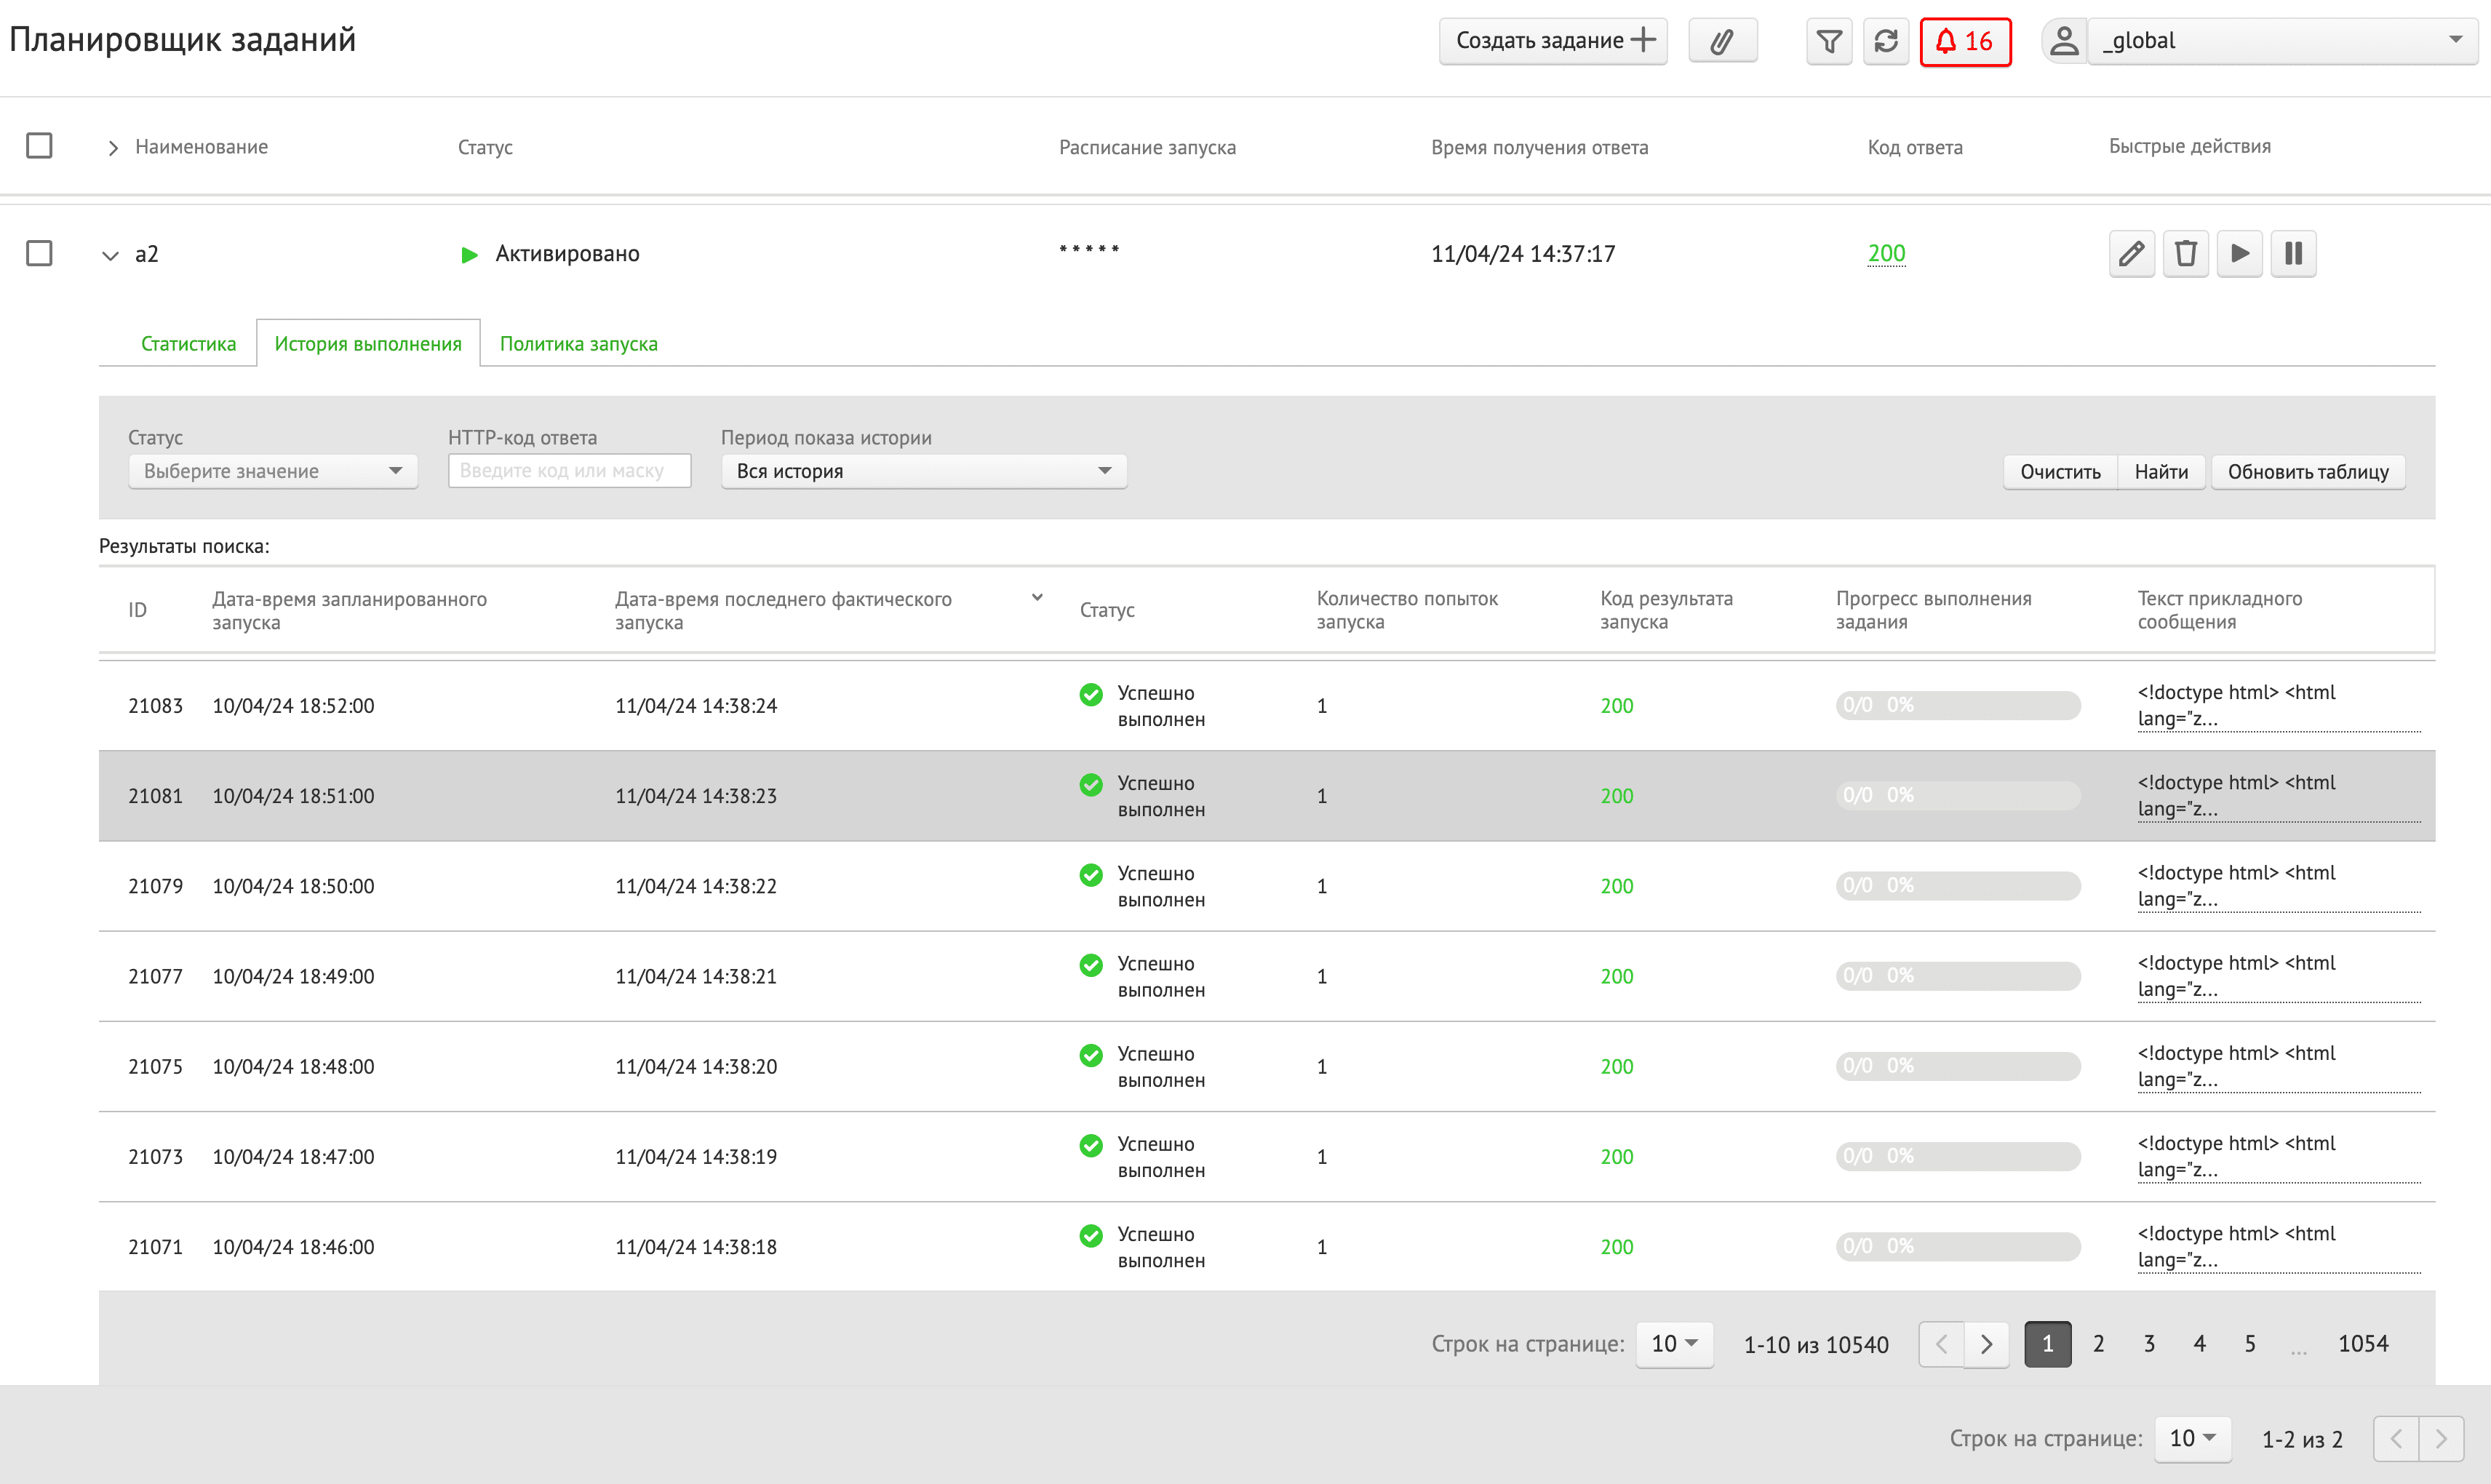Screen dimensions: 2491x1484
Task: Focus the HTTP-код ответа input field
Action: (569, 471)
